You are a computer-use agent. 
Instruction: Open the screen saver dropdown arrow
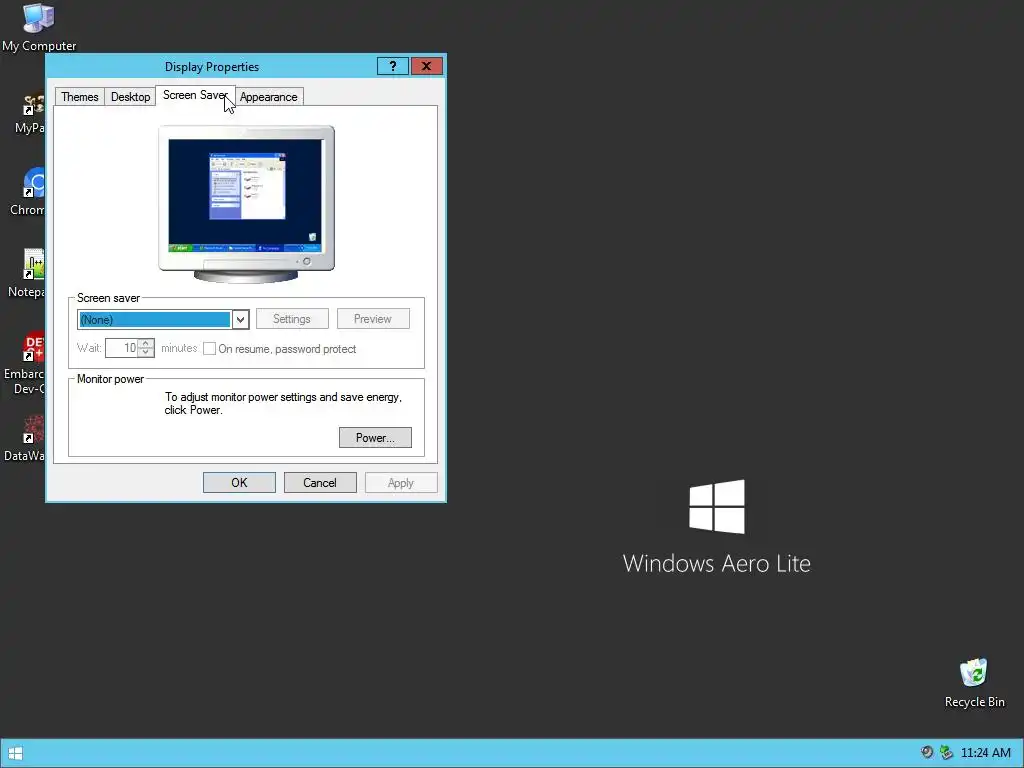tap(240, 319)
